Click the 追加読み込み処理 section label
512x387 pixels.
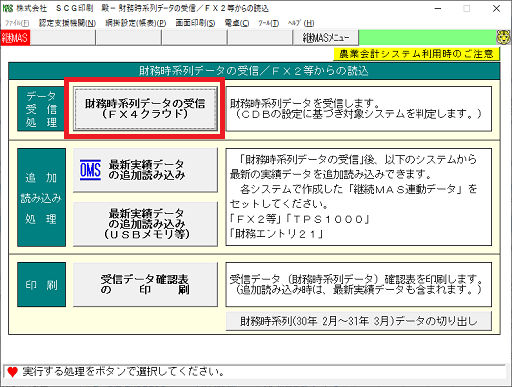(x=41, y=198)
